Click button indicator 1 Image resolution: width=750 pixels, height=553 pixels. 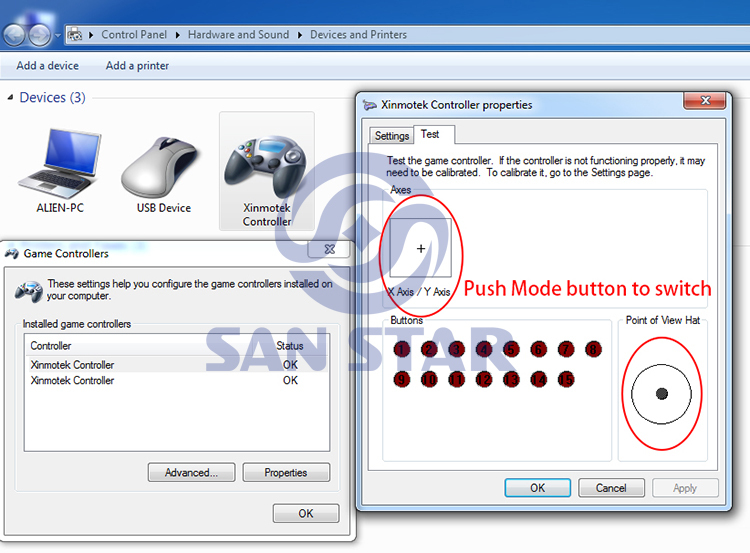coord(402,349)
